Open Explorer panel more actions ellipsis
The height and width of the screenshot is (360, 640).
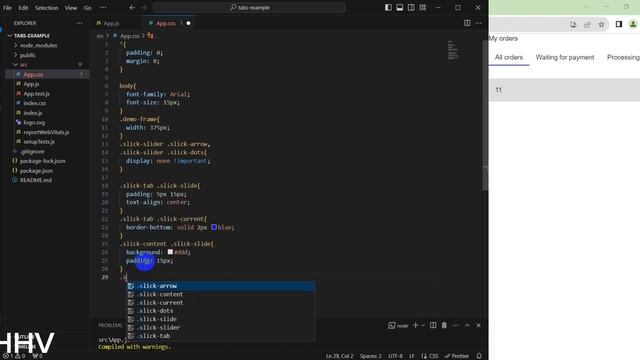(x=79, y=23)
